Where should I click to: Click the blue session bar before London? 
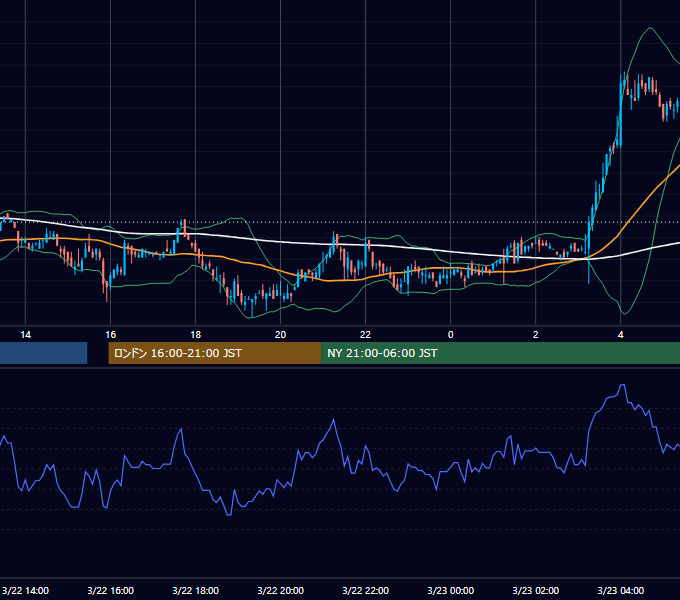coord(43,353)
